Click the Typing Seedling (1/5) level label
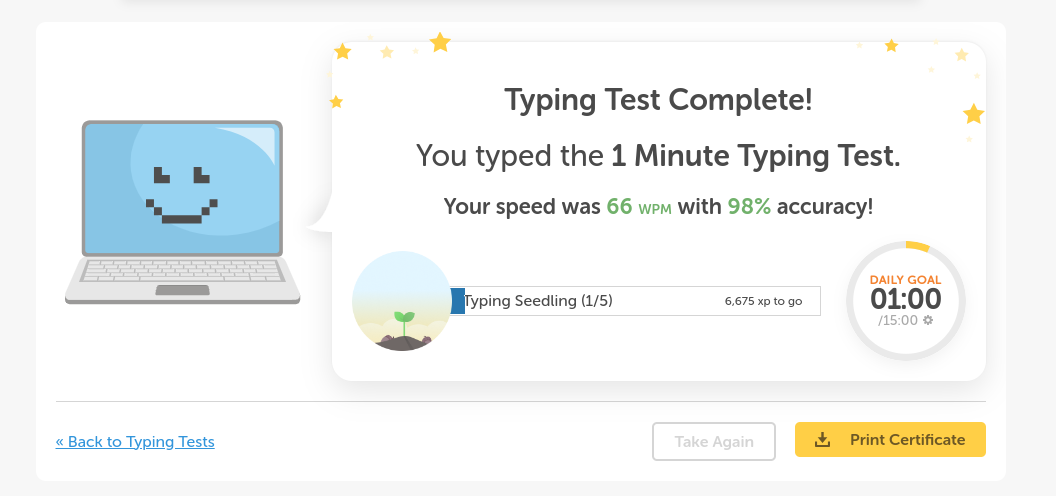1056x496 pixels. 539,301
